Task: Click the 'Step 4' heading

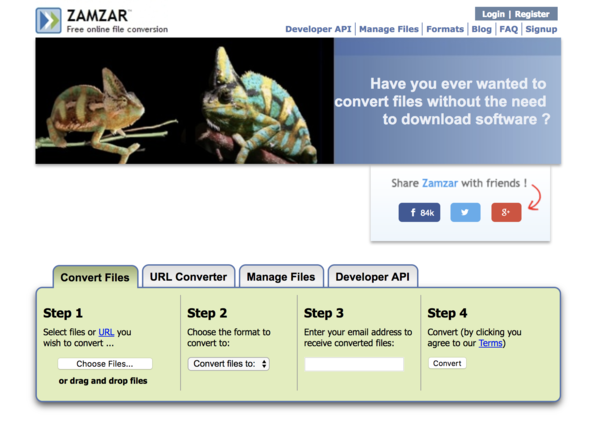Action: (x=447, y=313)
